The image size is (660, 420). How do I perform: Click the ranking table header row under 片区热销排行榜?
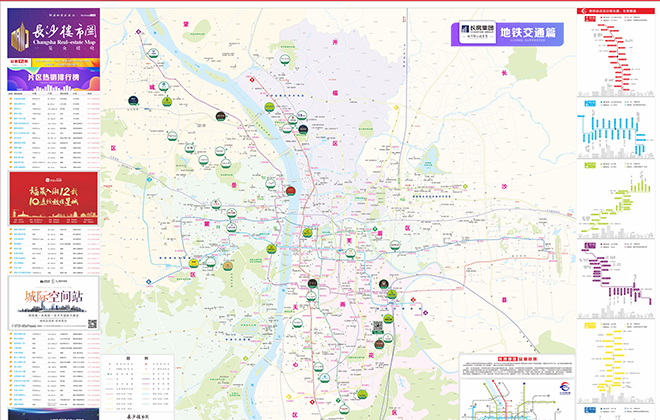tap(53, 93)
